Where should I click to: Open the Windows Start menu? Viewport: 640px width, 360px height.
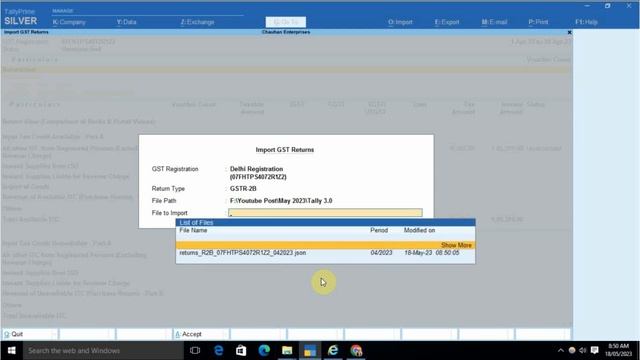click(x=11, y=351)
